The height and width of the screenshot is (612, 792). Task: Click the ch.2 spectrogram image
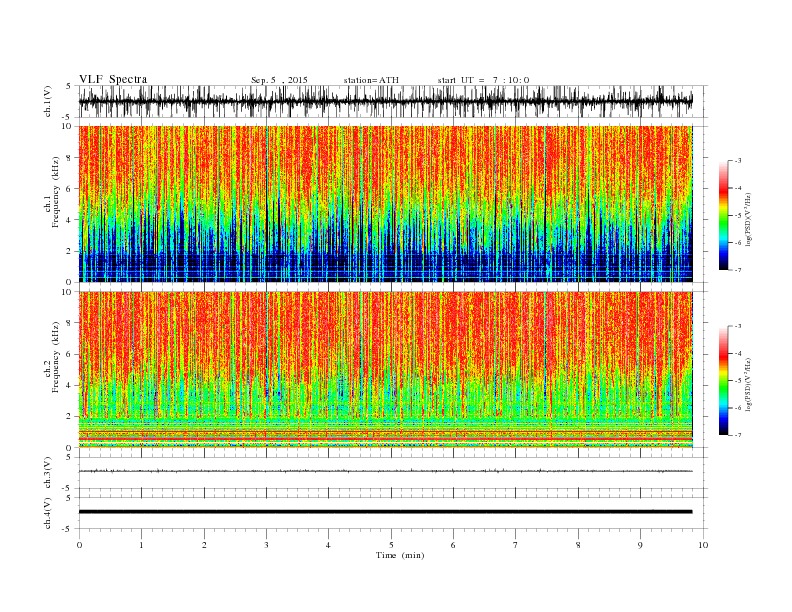385,370
